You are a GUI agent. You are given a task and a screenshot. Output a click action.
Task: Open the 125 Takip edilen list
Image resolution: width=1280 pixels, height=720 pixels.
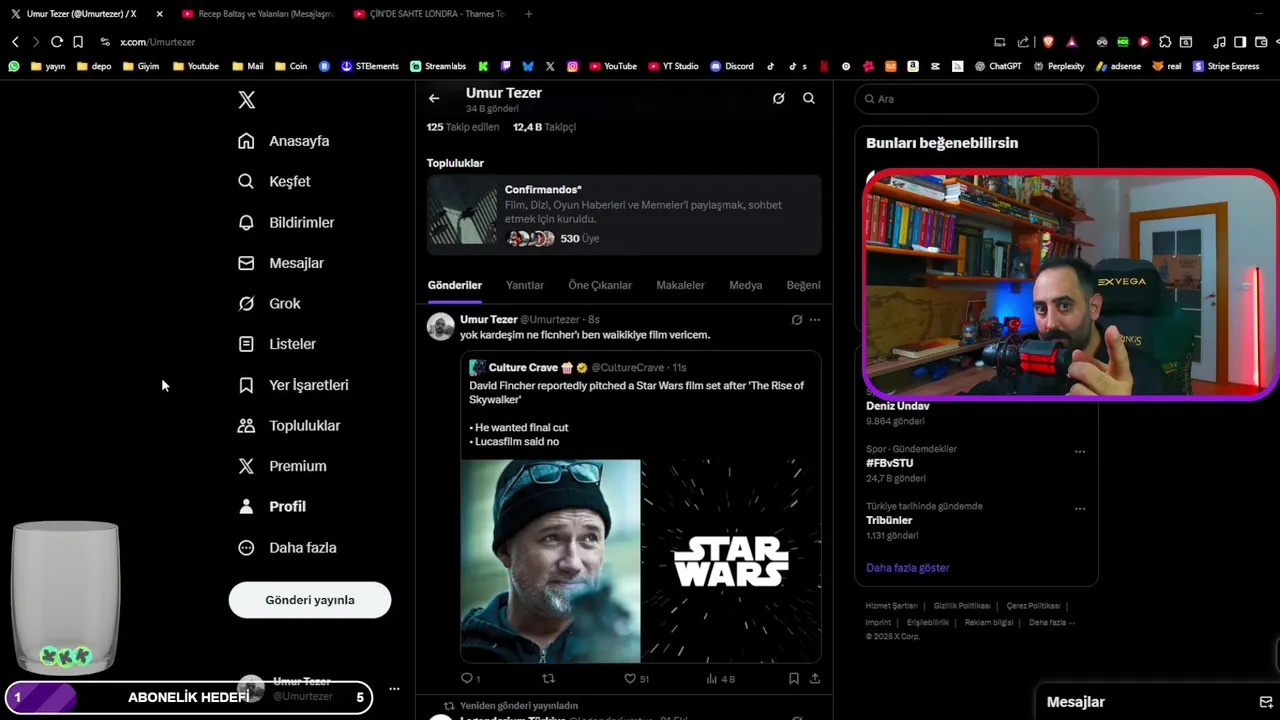[463, 127]
